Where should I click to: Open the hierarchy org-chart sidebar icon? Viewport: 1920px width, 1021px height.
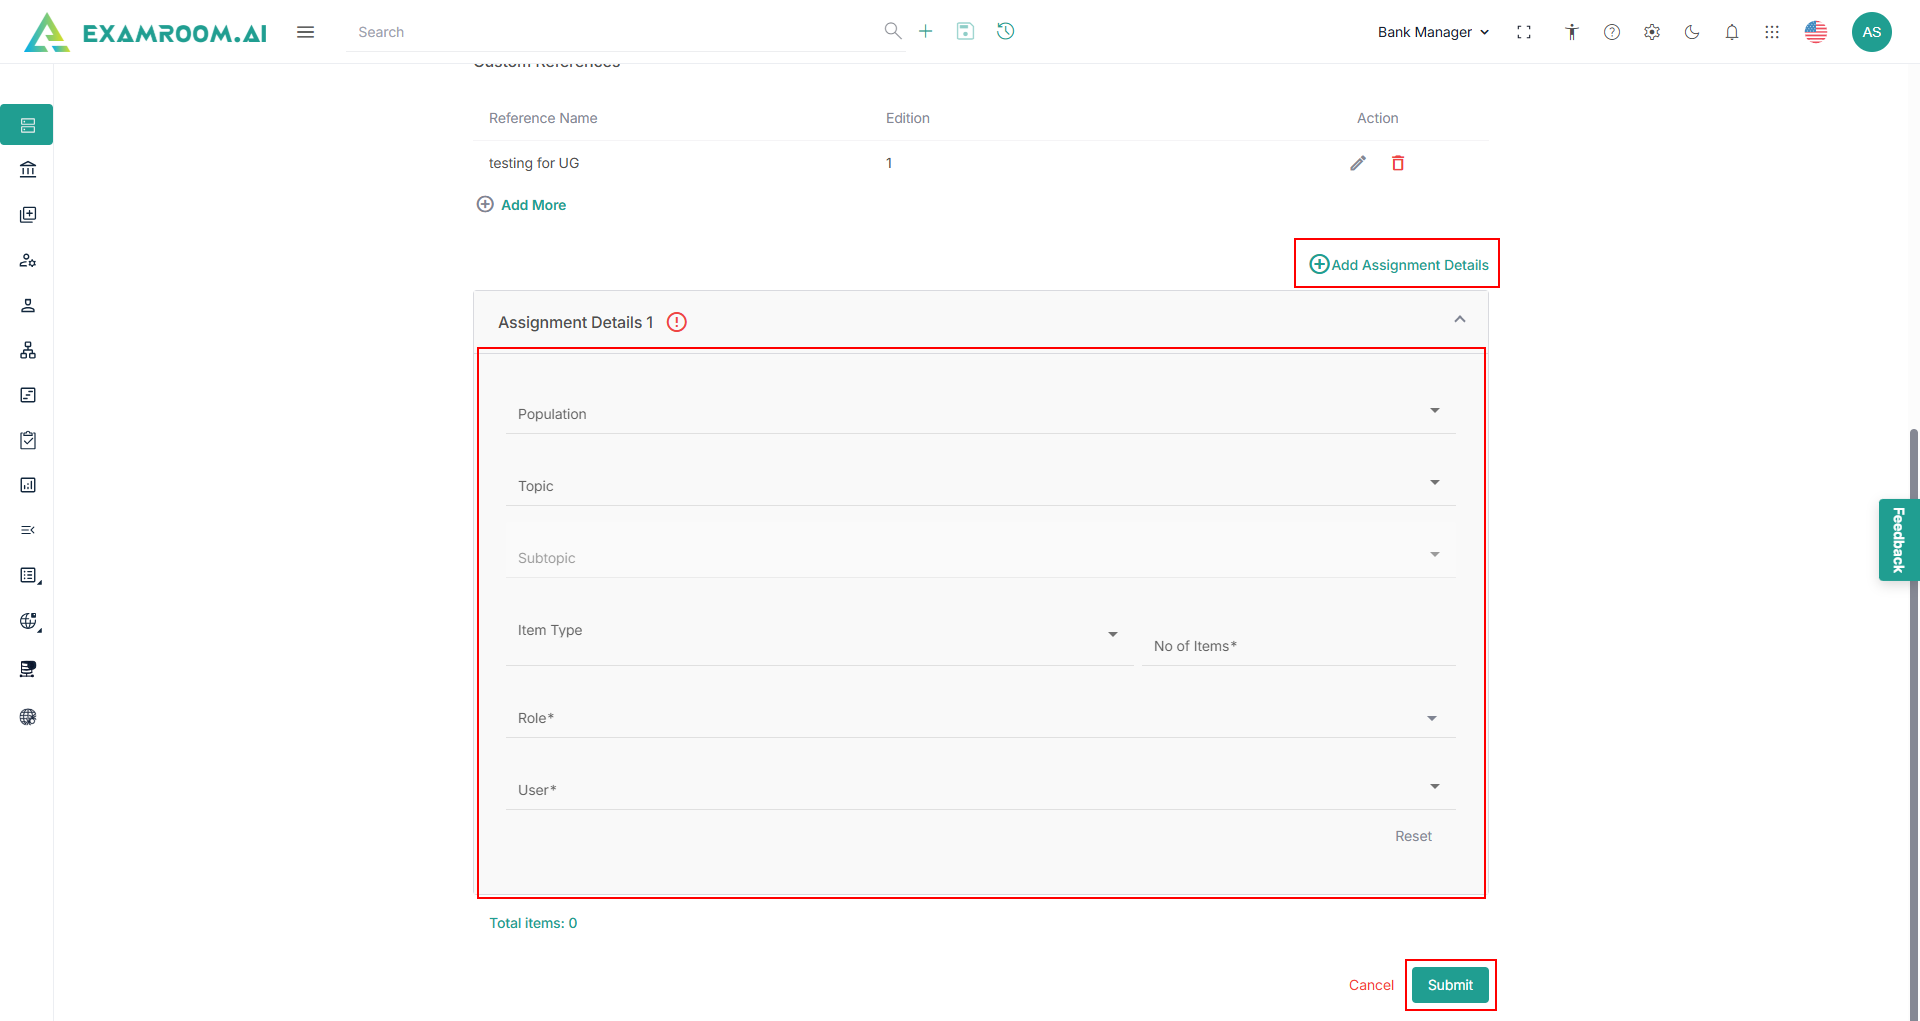(x=28, y=350)
